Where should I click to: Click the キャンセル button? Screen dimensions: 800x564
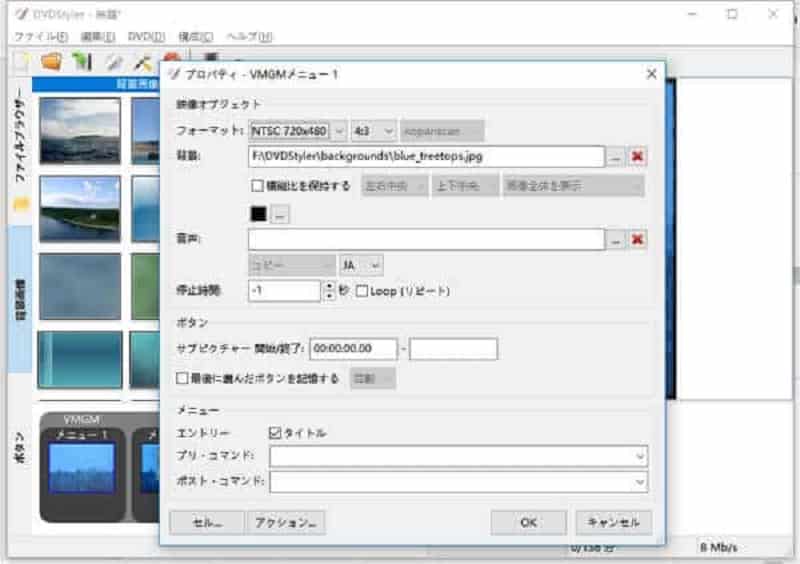tap(614, 523)
